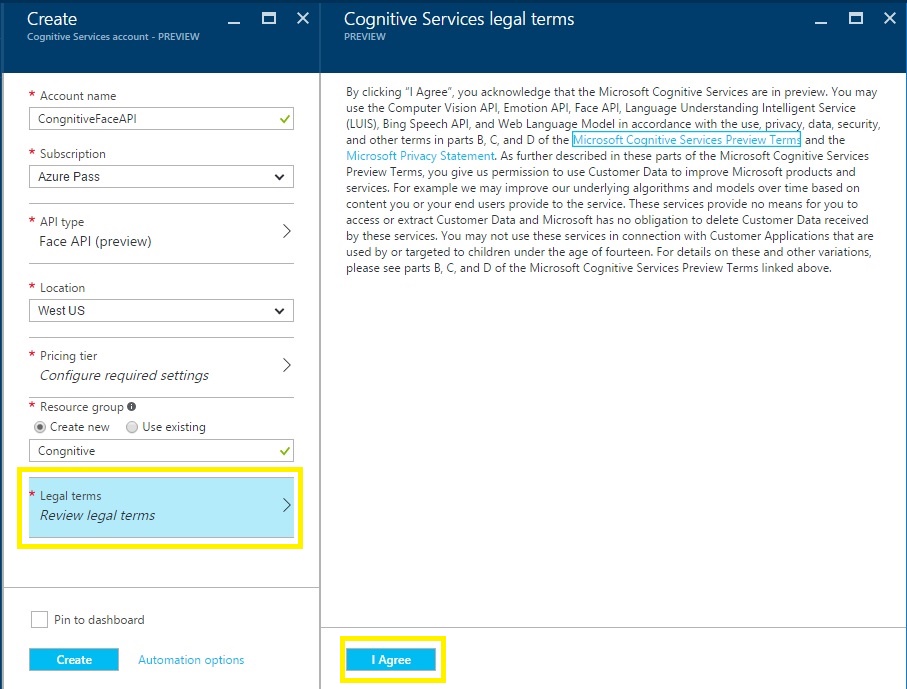Click the Create button
This screenshot has width=907, height=689.
(x=73, y=659)
